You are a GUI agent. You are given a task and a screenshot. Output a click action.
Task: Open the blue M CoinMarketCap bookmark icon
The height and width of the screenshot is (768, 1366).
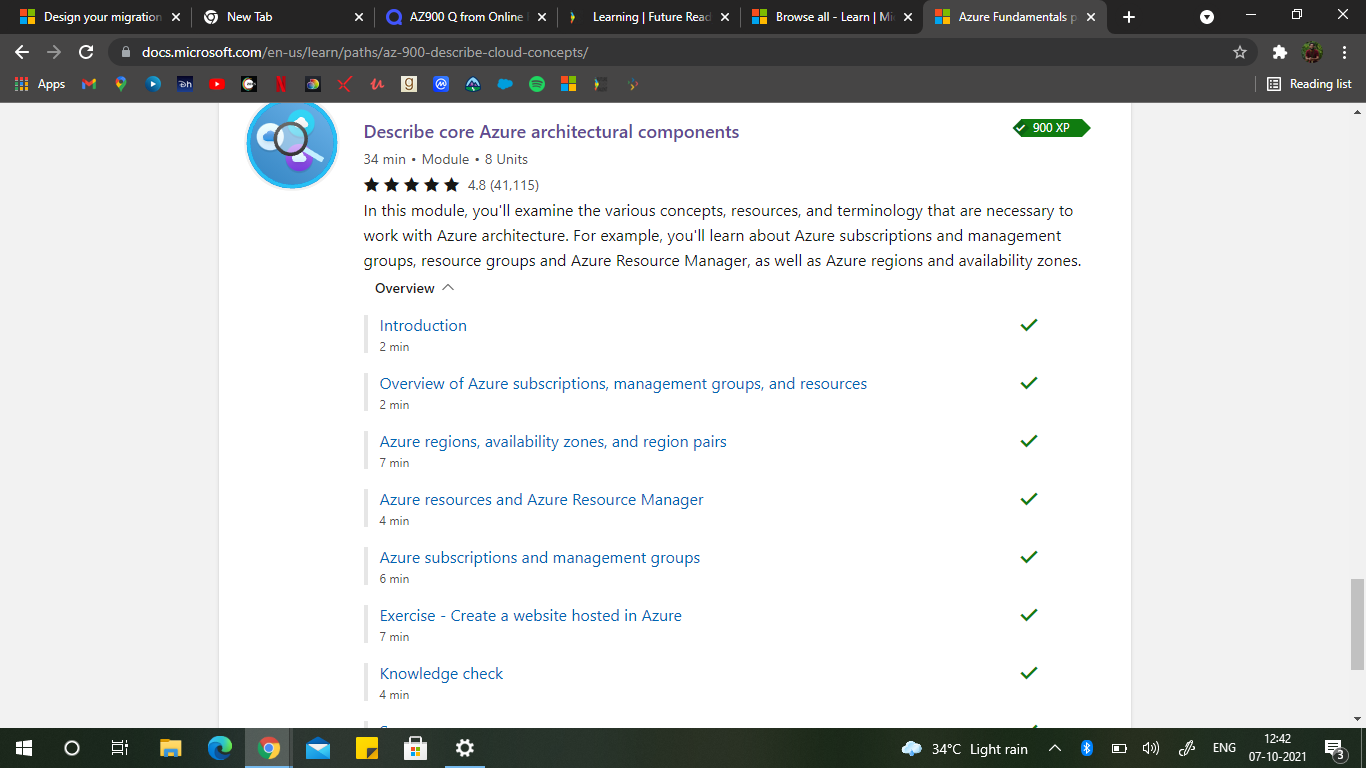(x=441, y=84)
